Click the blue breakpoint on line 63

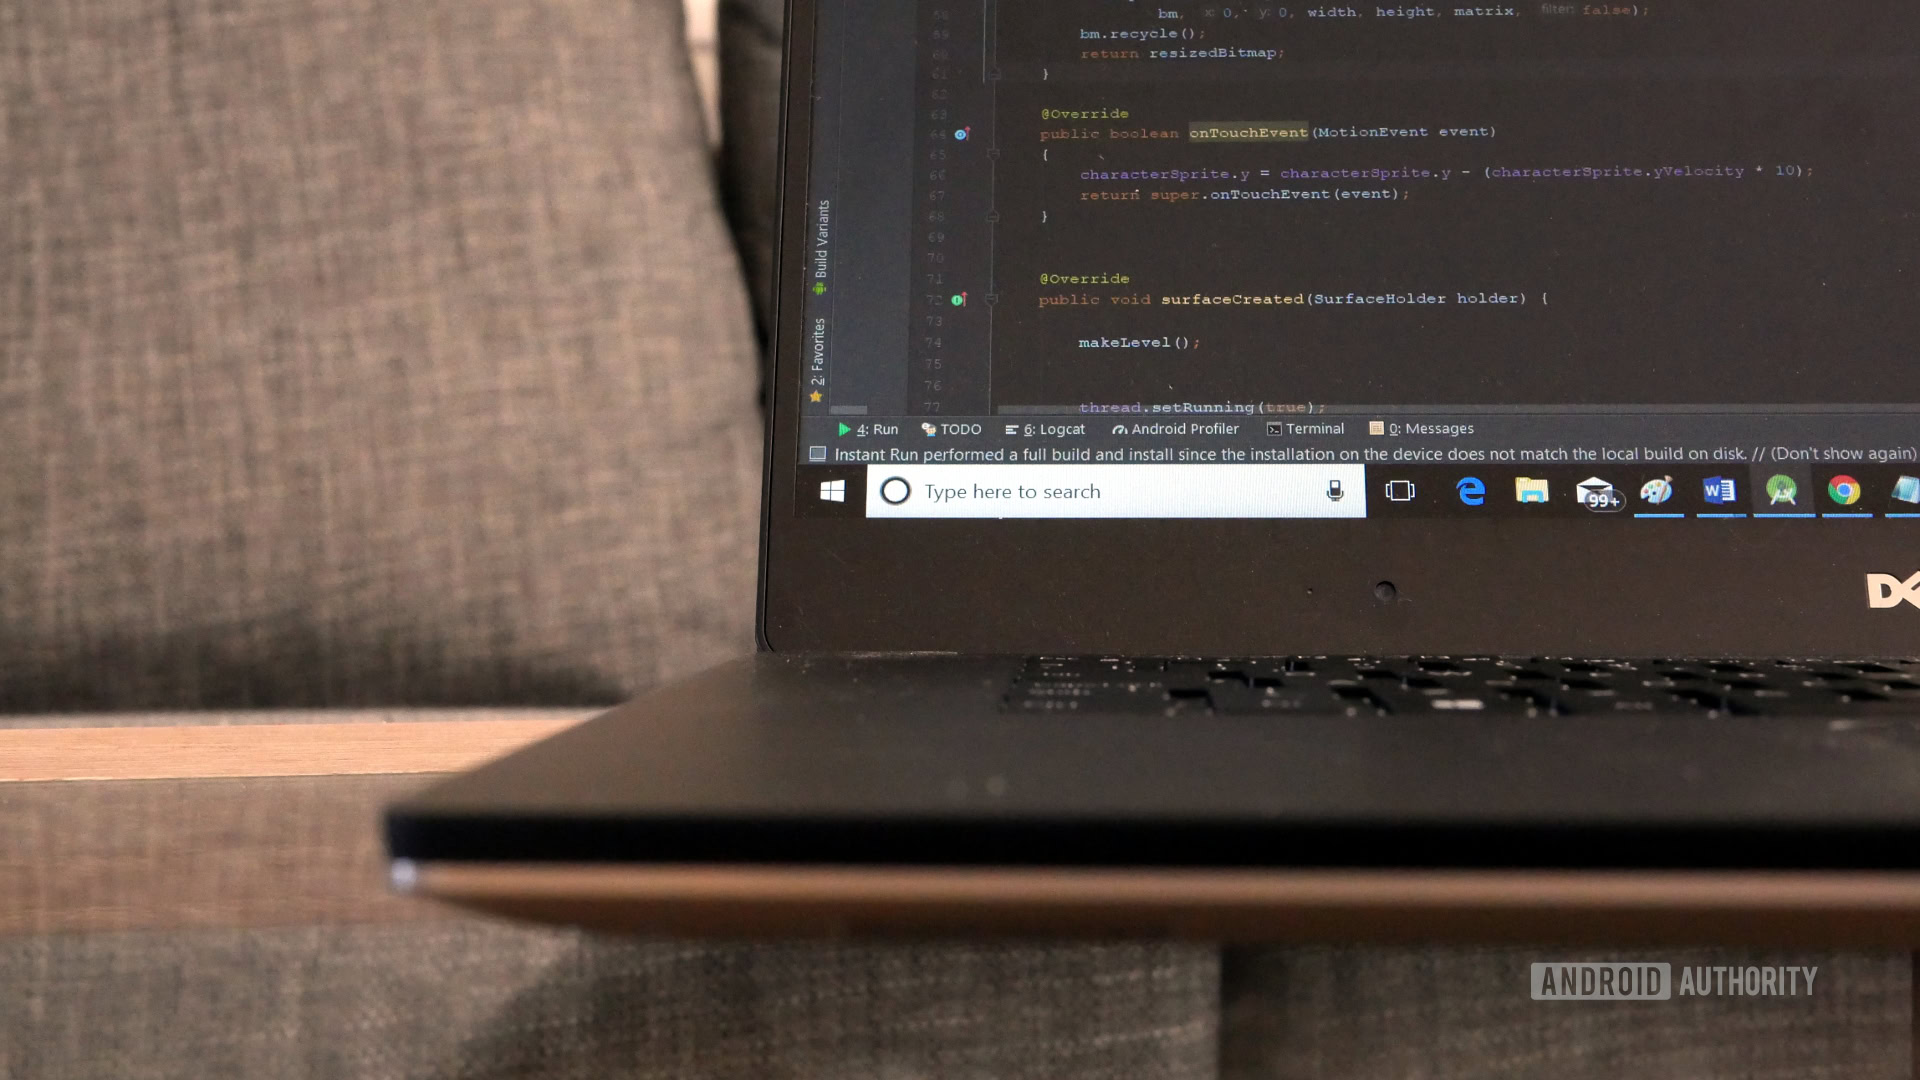tap(959, 133)
